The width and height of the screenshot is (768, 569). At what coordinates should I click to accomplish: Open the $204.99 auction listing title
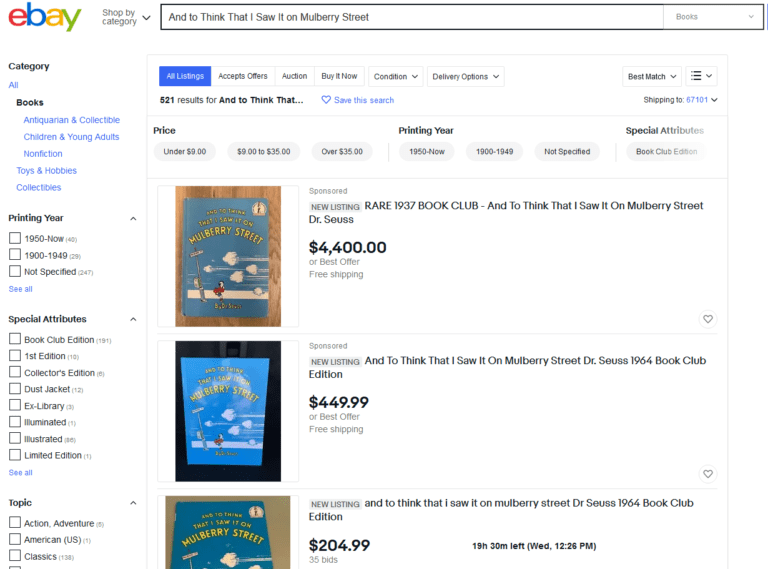point(501,510)
